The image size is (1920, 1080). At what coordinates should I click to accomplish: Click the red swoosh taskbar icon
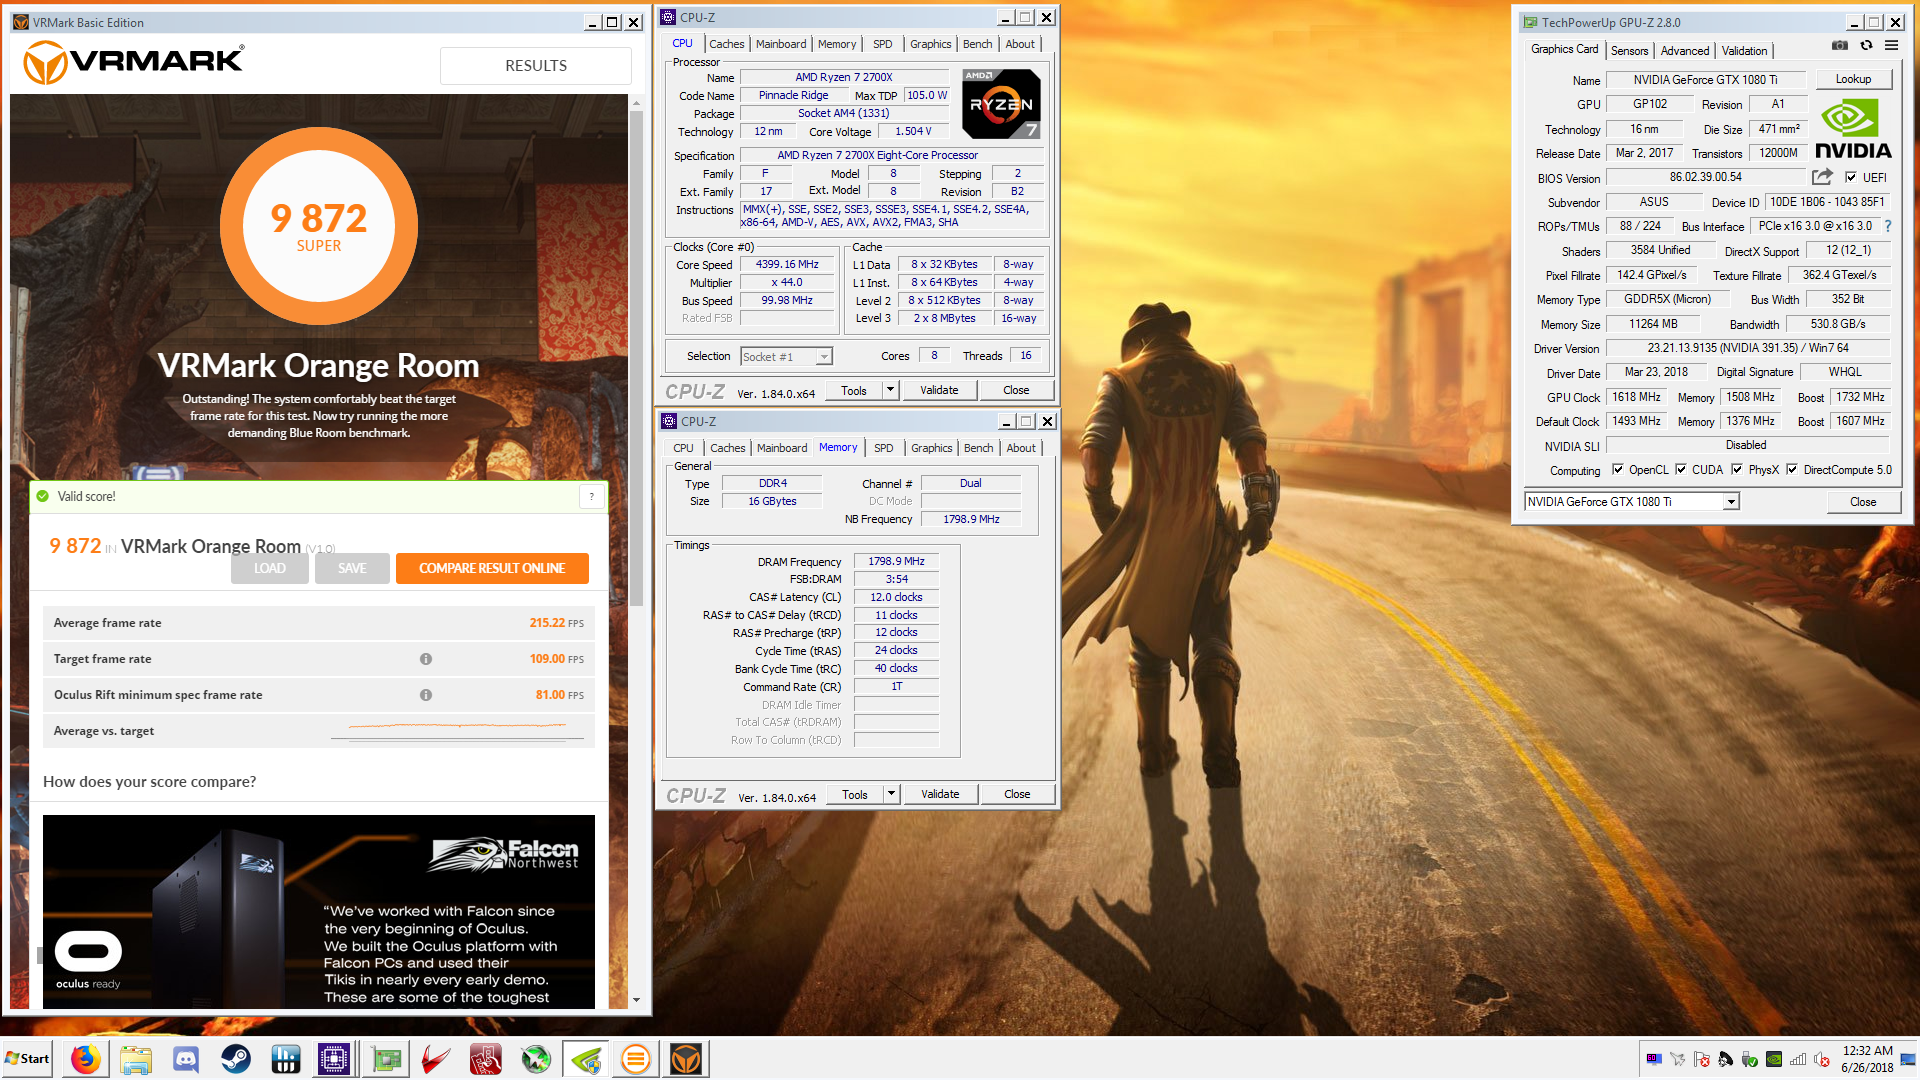[x=436, y=1059]
